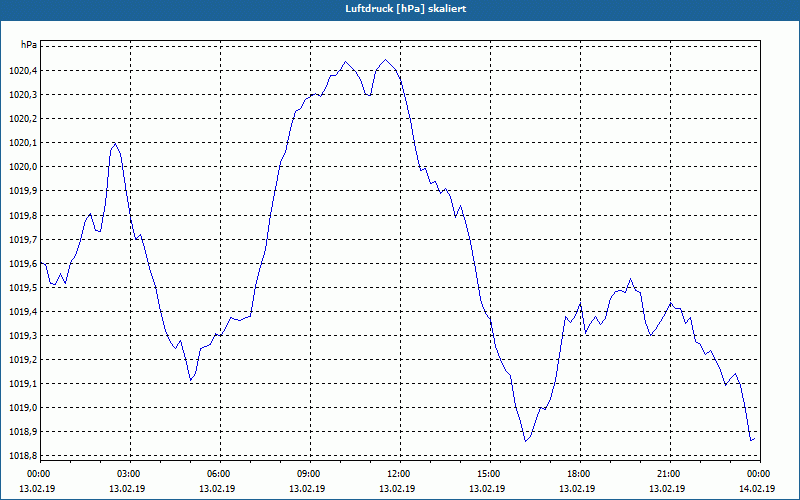Click the 13.02.19 date under 09:00
This screenshot has width=800, height=500.
click(307, 488)
